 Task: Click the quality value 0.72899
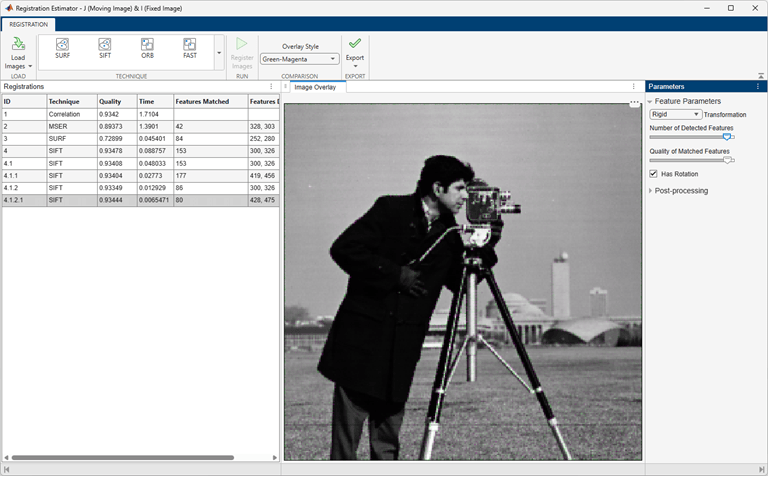click(111, 139)
